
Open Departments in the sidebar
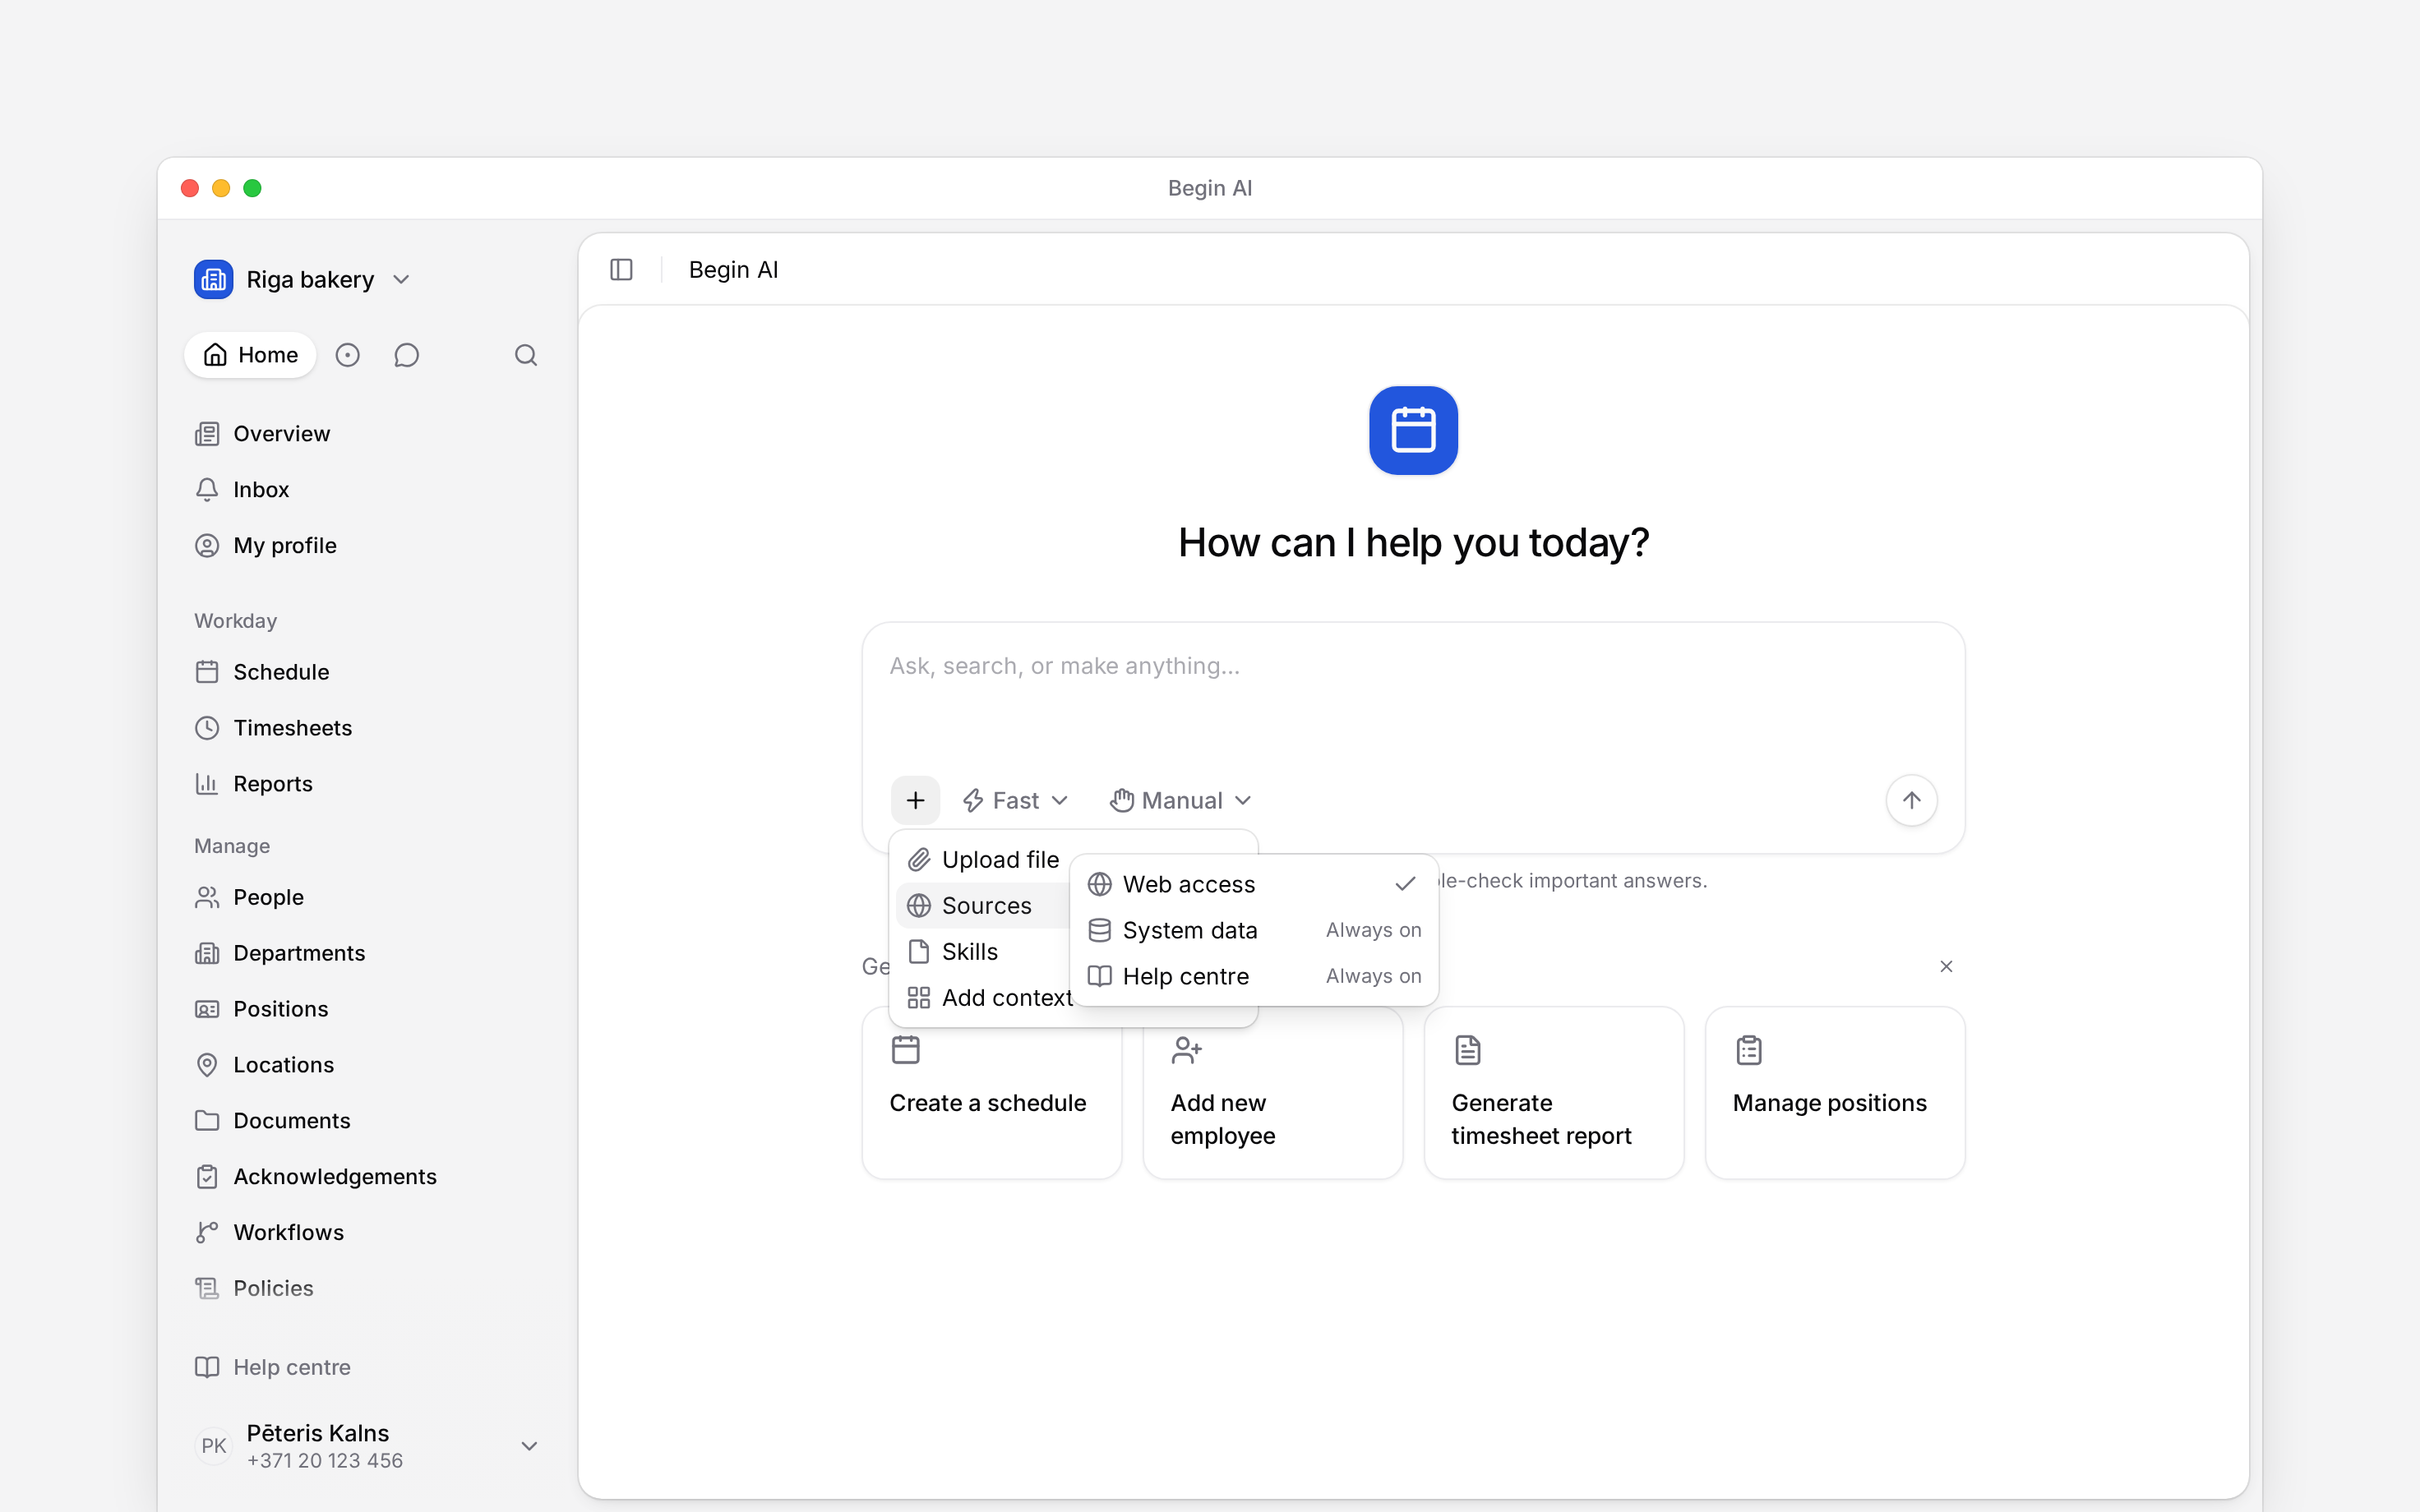368,952
